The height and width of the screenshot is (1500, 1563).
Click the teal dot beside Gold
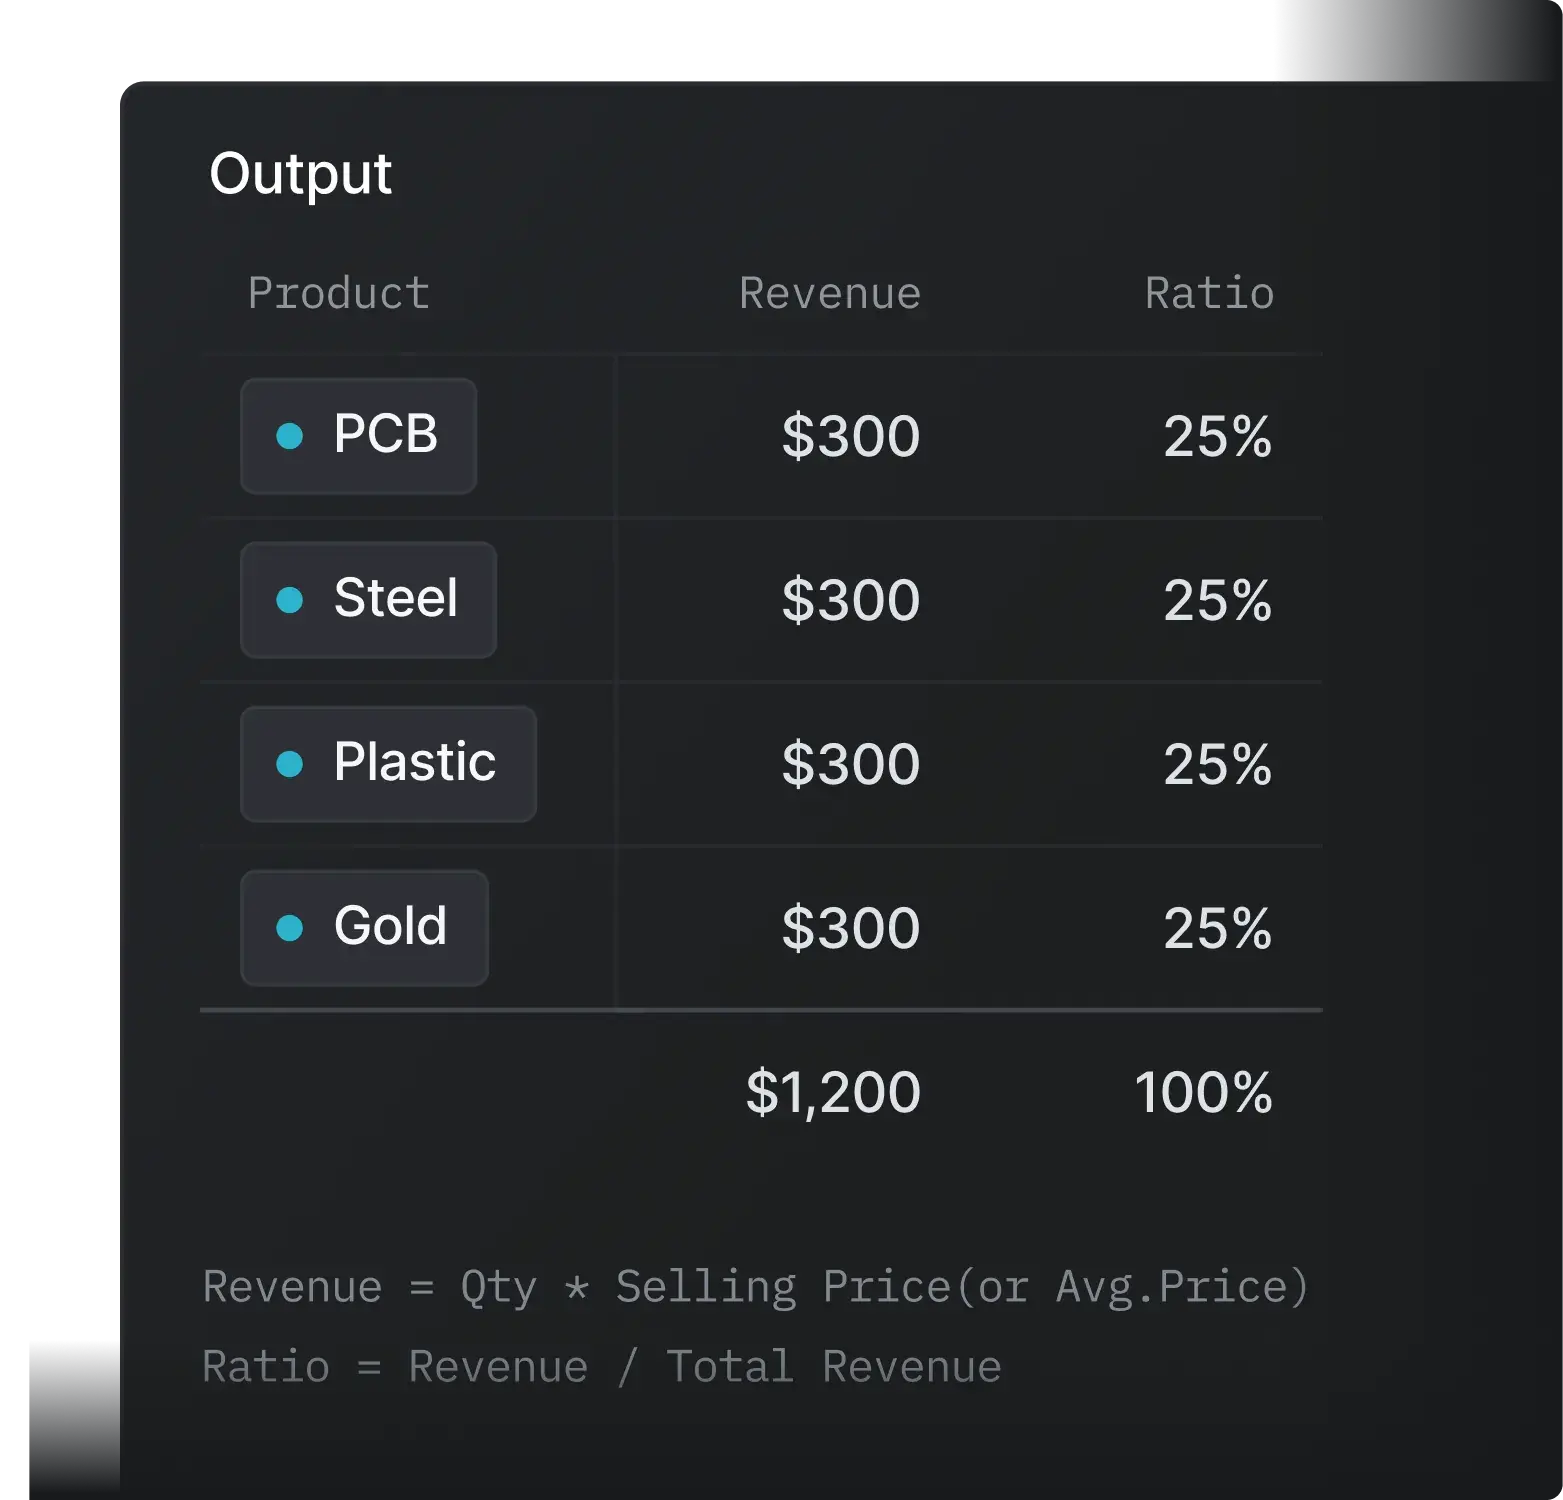289,928
